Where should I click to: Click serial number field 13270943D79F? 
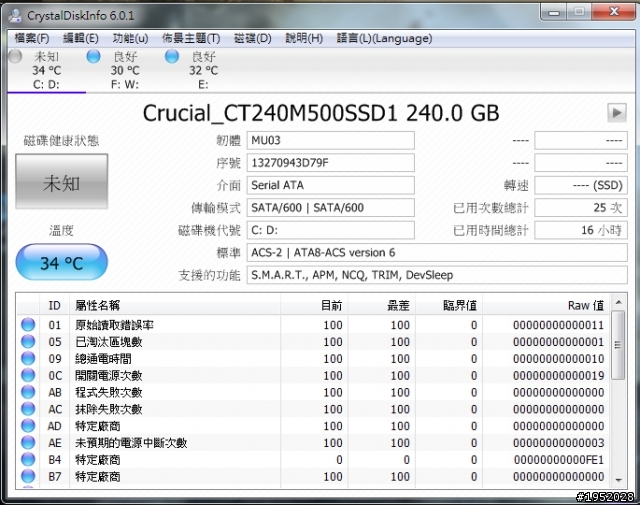[x=331, y=163]
